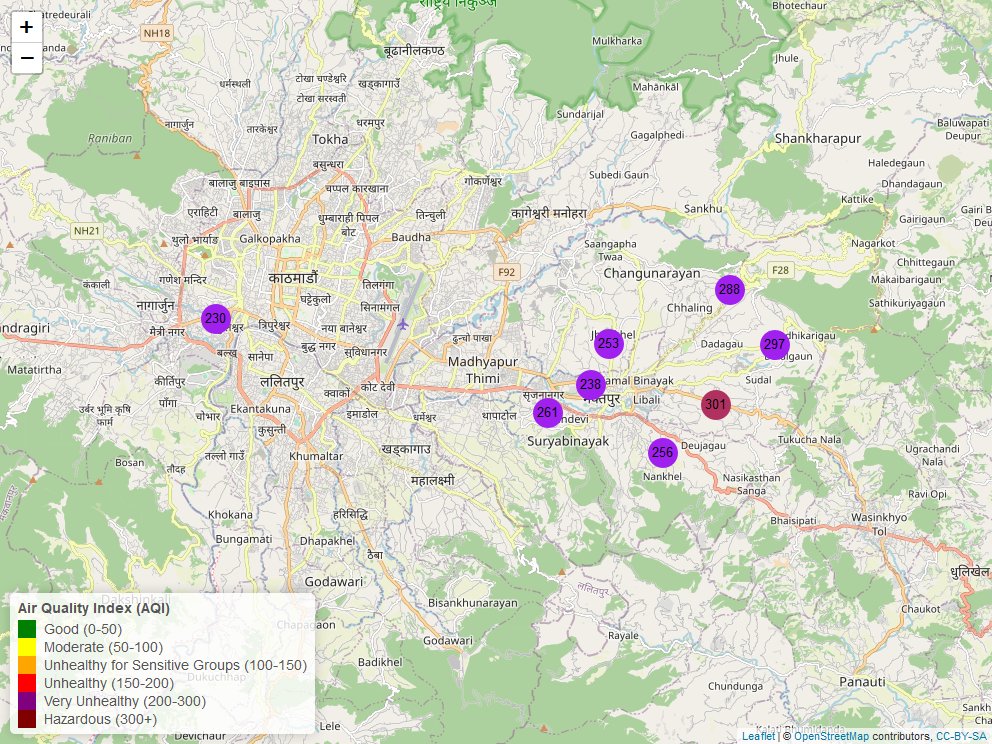
Task: Click the purple Very Unhealthy legend swatch
Action: (27, 701)
